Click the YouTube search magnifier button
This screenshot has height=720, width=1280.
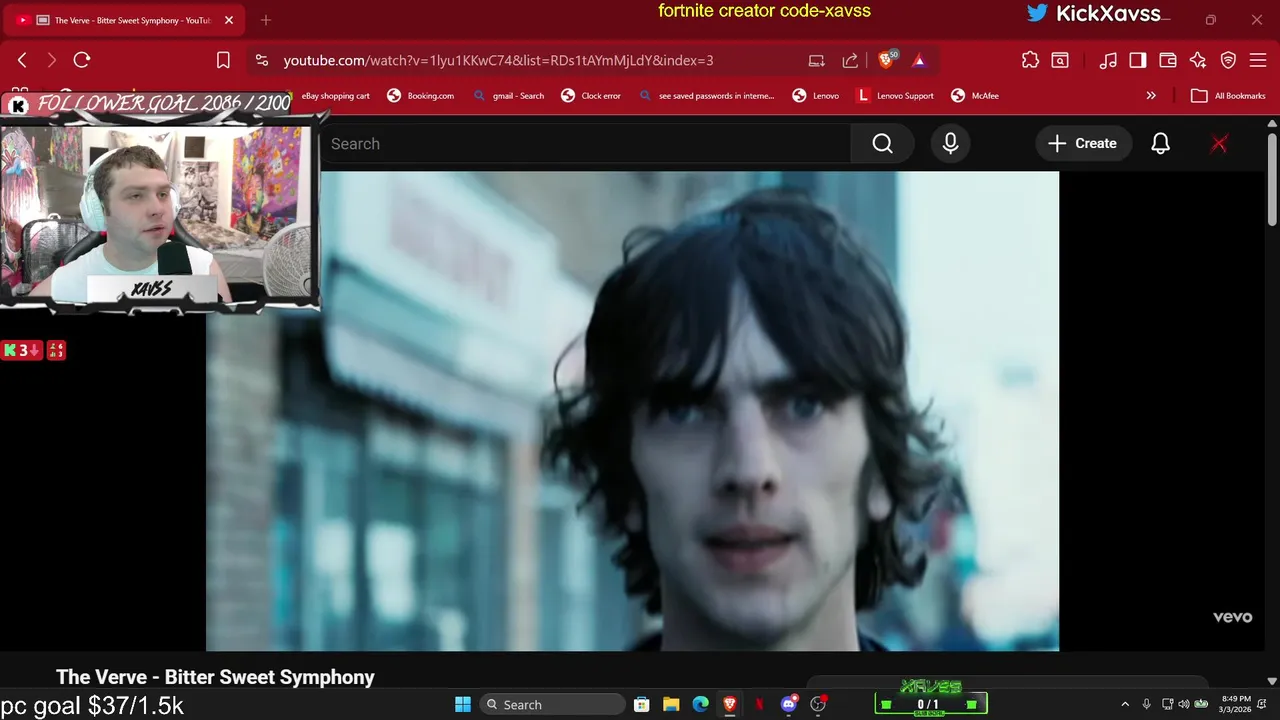point(882,144)
